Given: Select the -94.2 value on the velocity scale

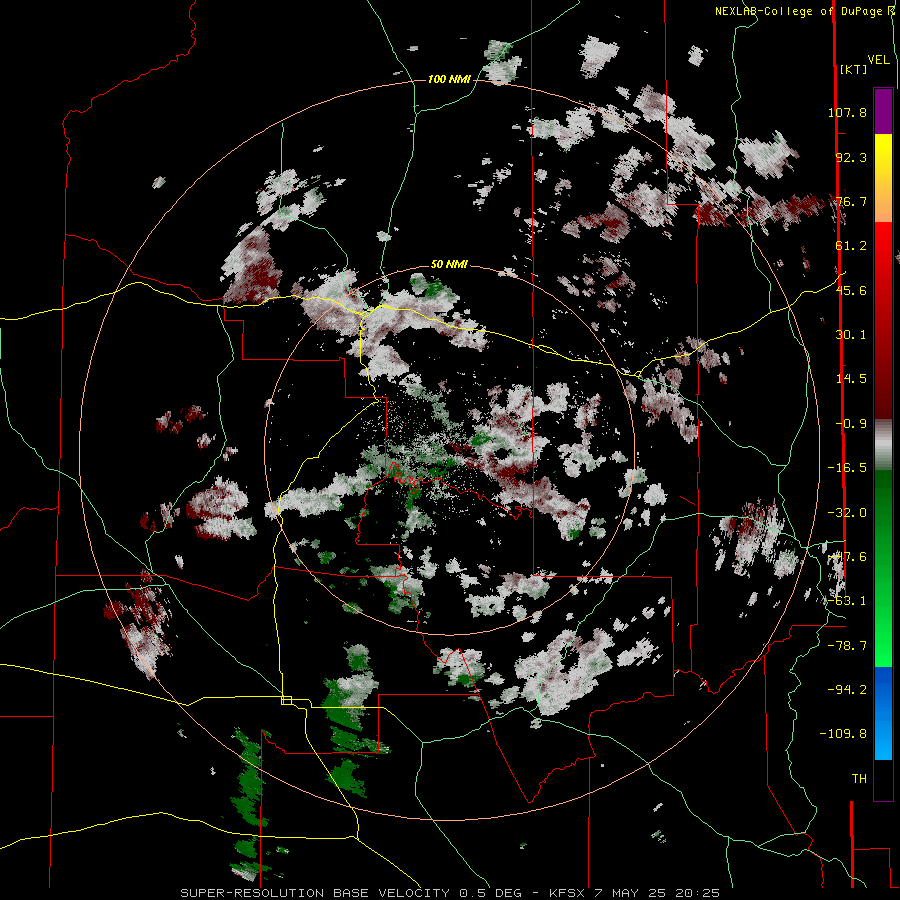Looking at the screenshot, I should pyautogui.click(x=847, y=689).
